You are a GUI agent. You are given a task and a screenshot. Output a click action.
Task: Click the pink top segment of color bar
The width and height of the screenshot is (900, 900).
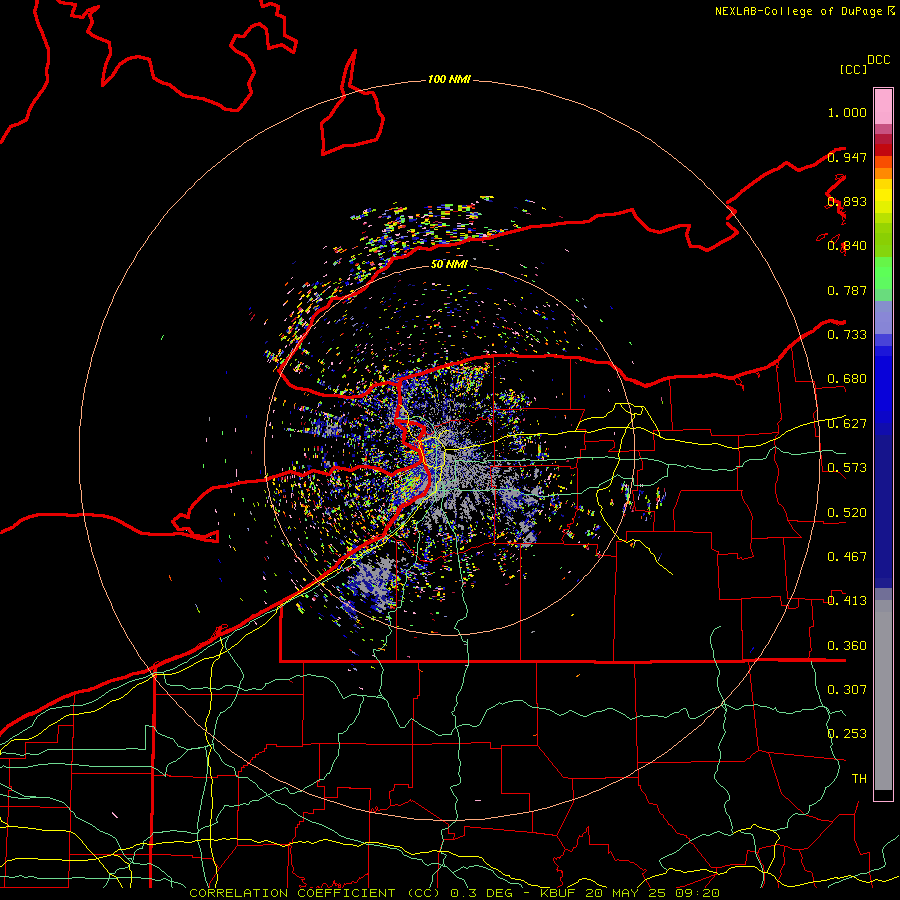(x=883, y=107)
